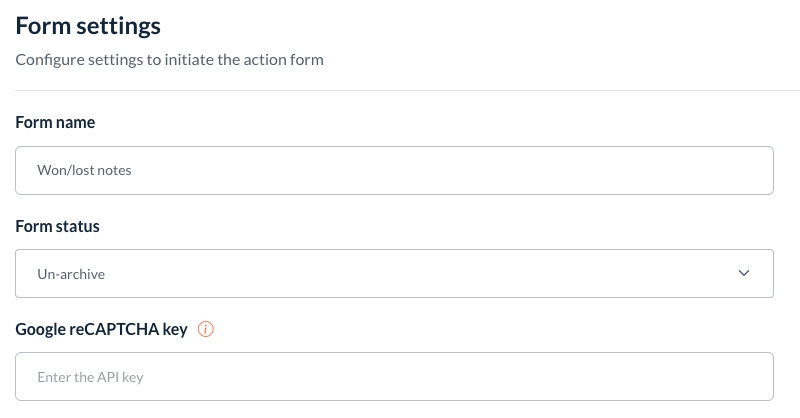Image resolution: width=800 pixels, height=418 pixels.
Task: Click the 'Form name' label
Action: [x=55, y=122]
